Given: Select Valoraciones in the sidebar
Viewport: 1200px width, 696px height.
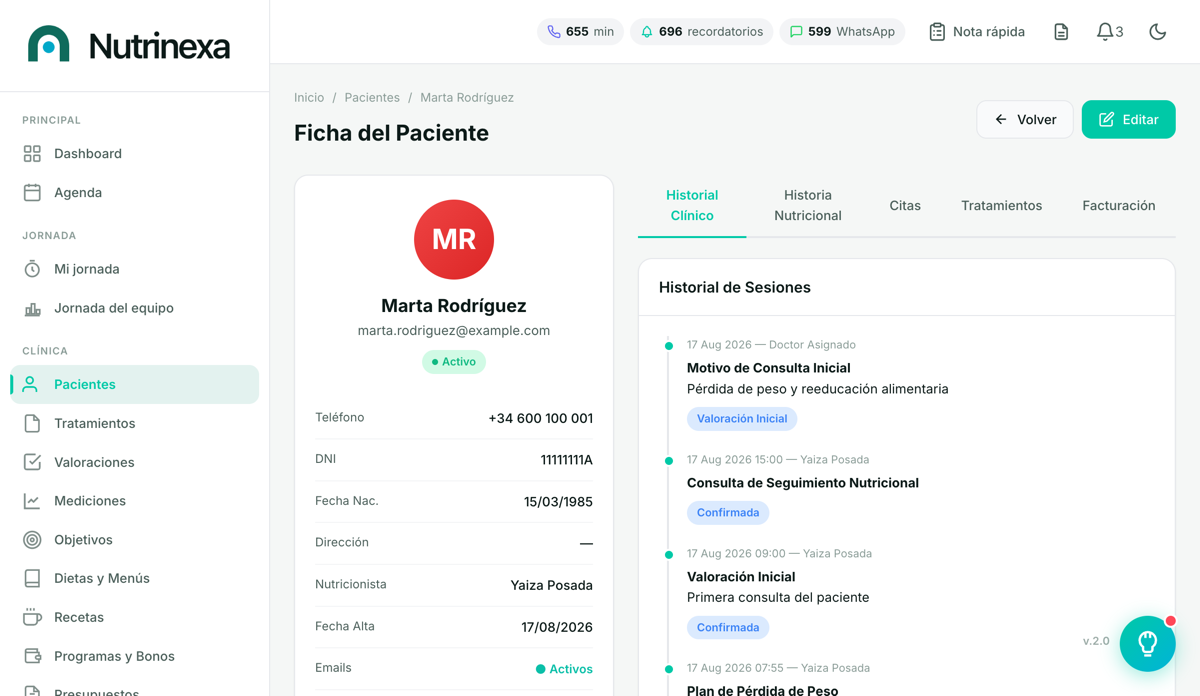Looking at the screenshot, I should (x=135, y=462).
